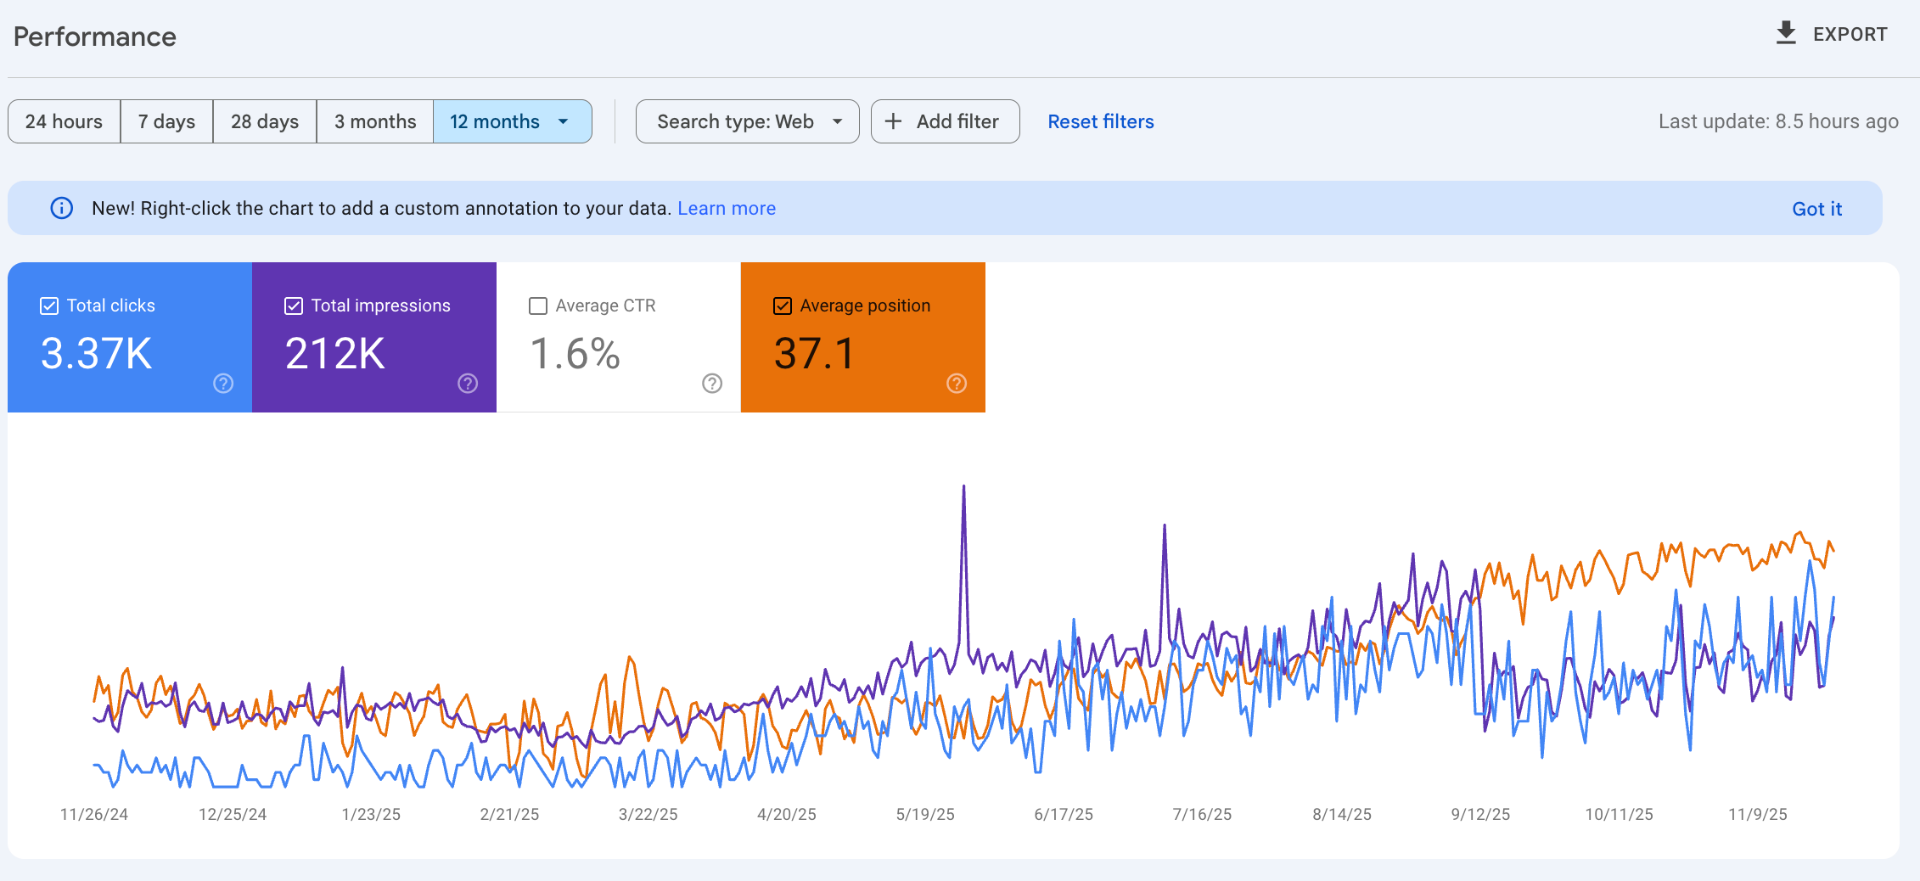Click the 11/9/25 axis date label

[1758, 814]
